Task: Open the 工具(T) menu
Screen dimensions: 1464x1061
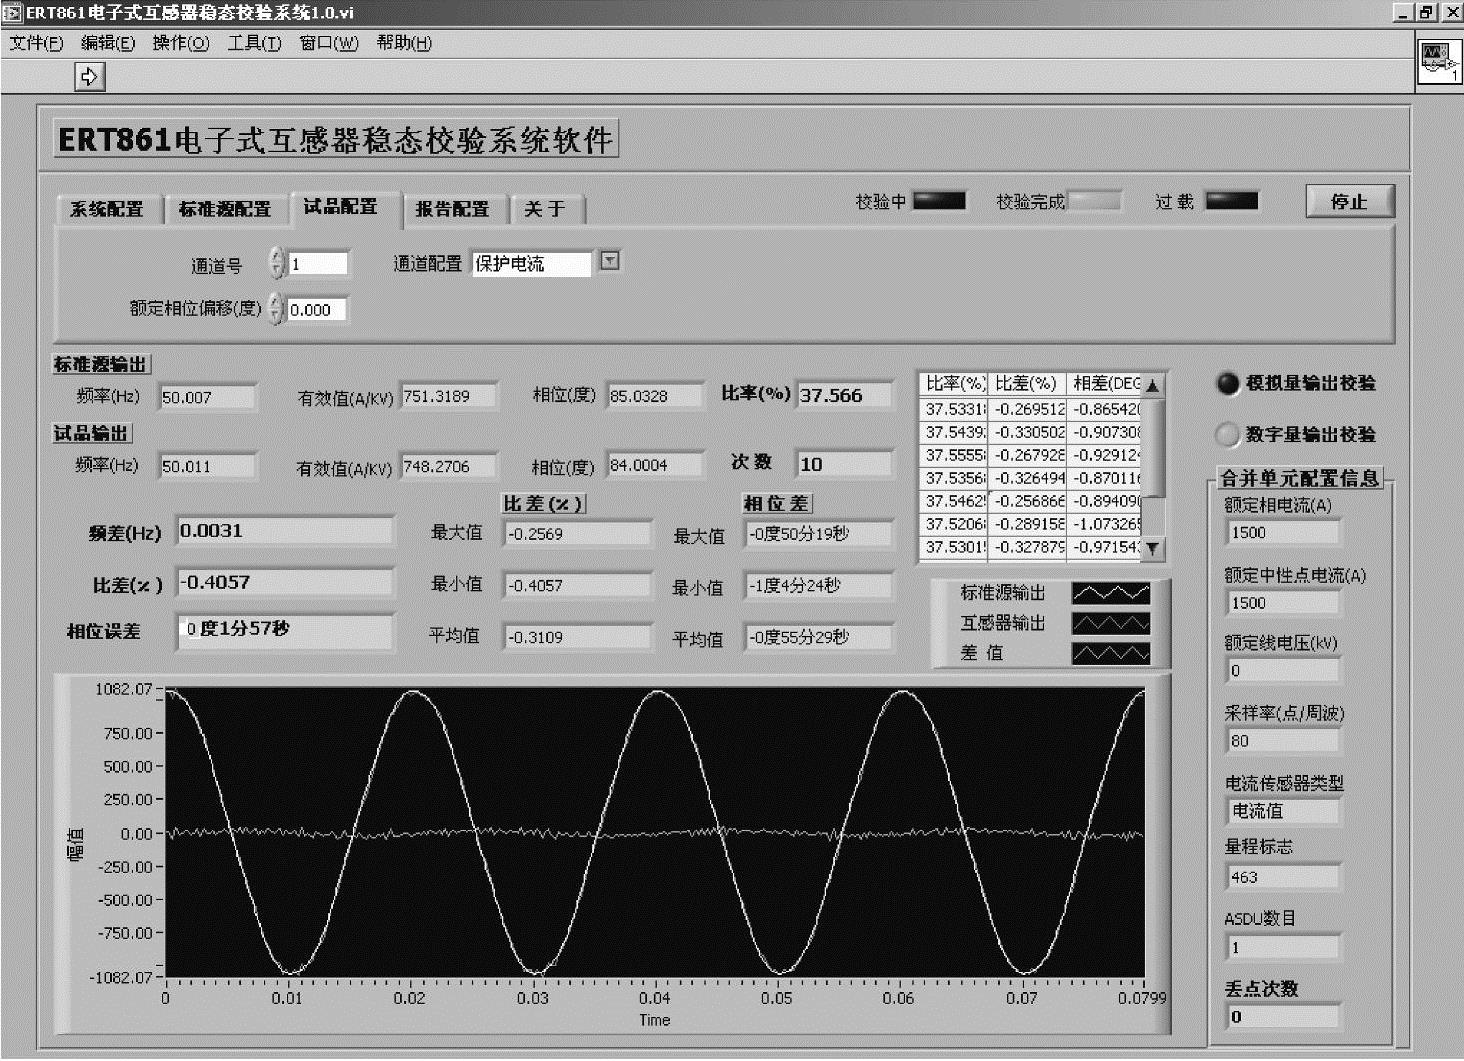Action: point(254,43)
